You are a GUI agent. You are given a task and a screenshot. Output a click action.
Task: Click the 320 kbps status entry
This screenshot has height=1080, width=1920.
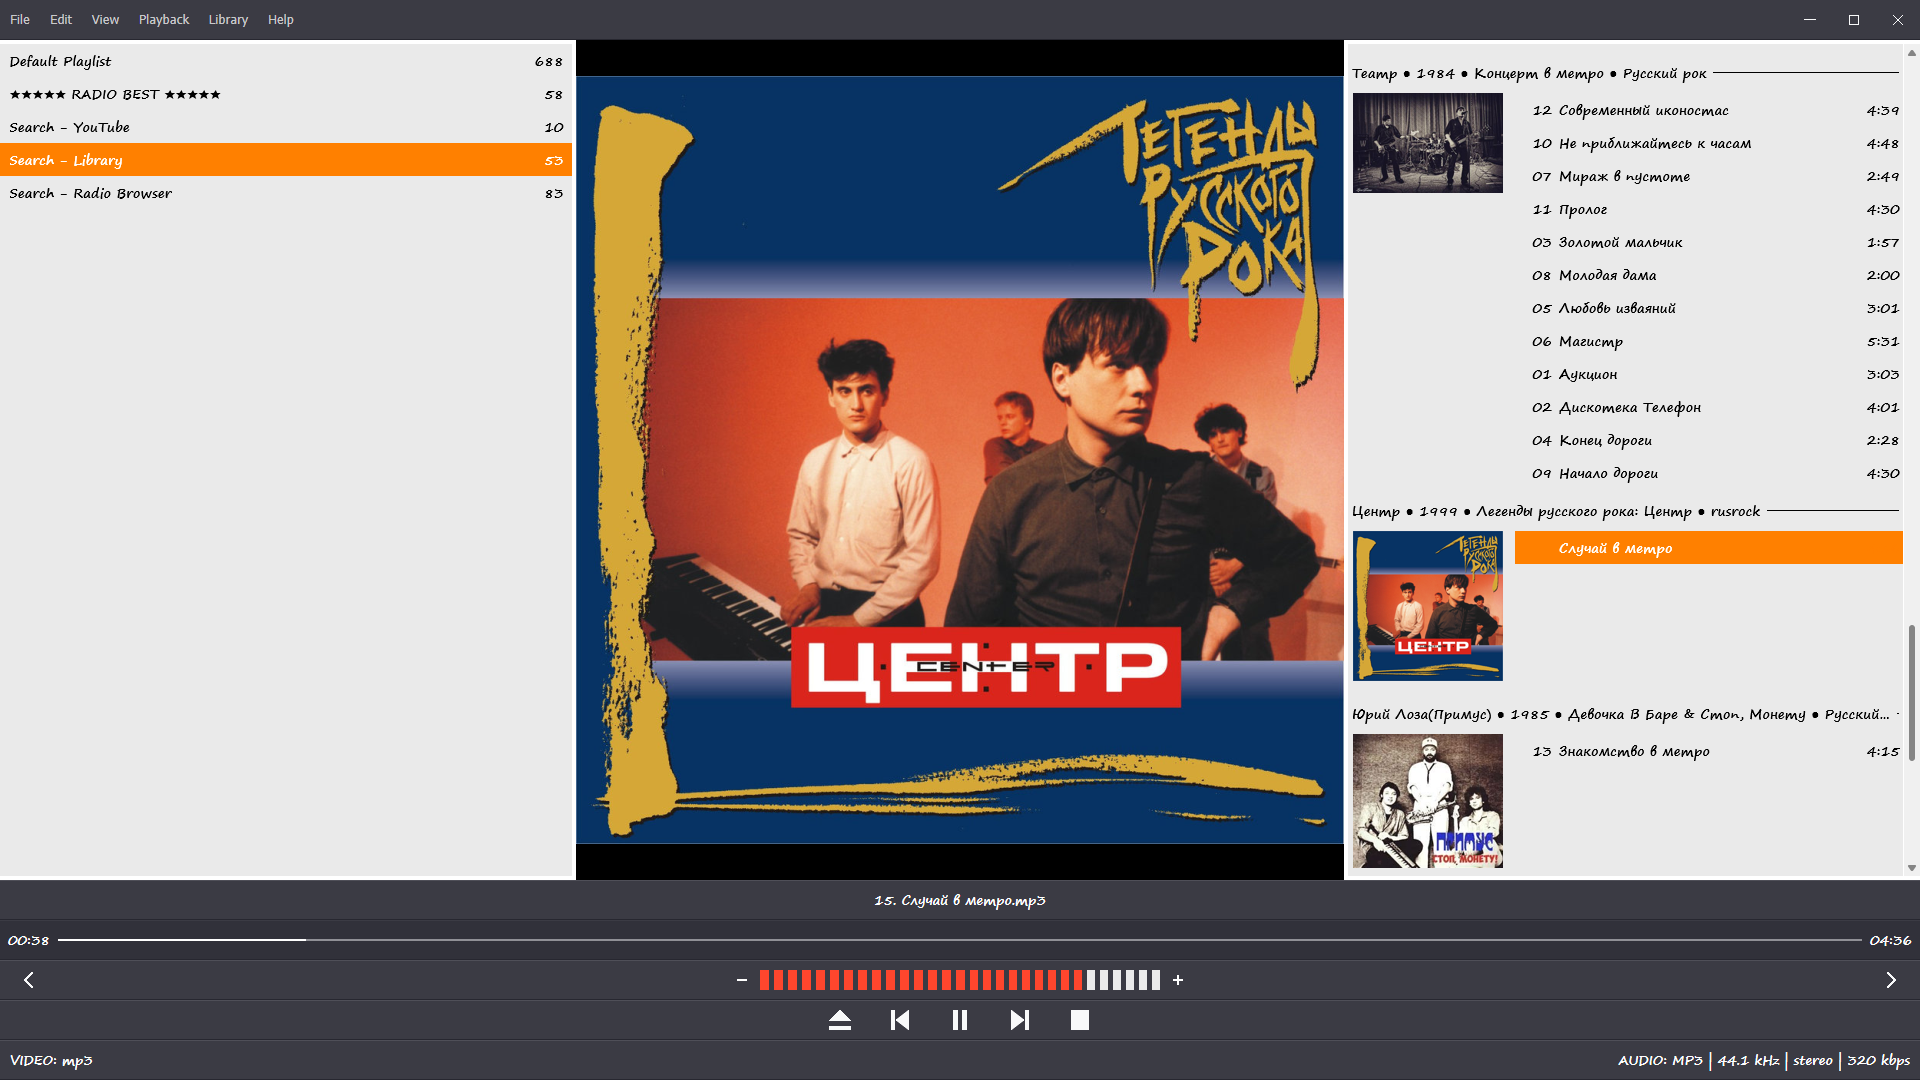[1878, 1060]
